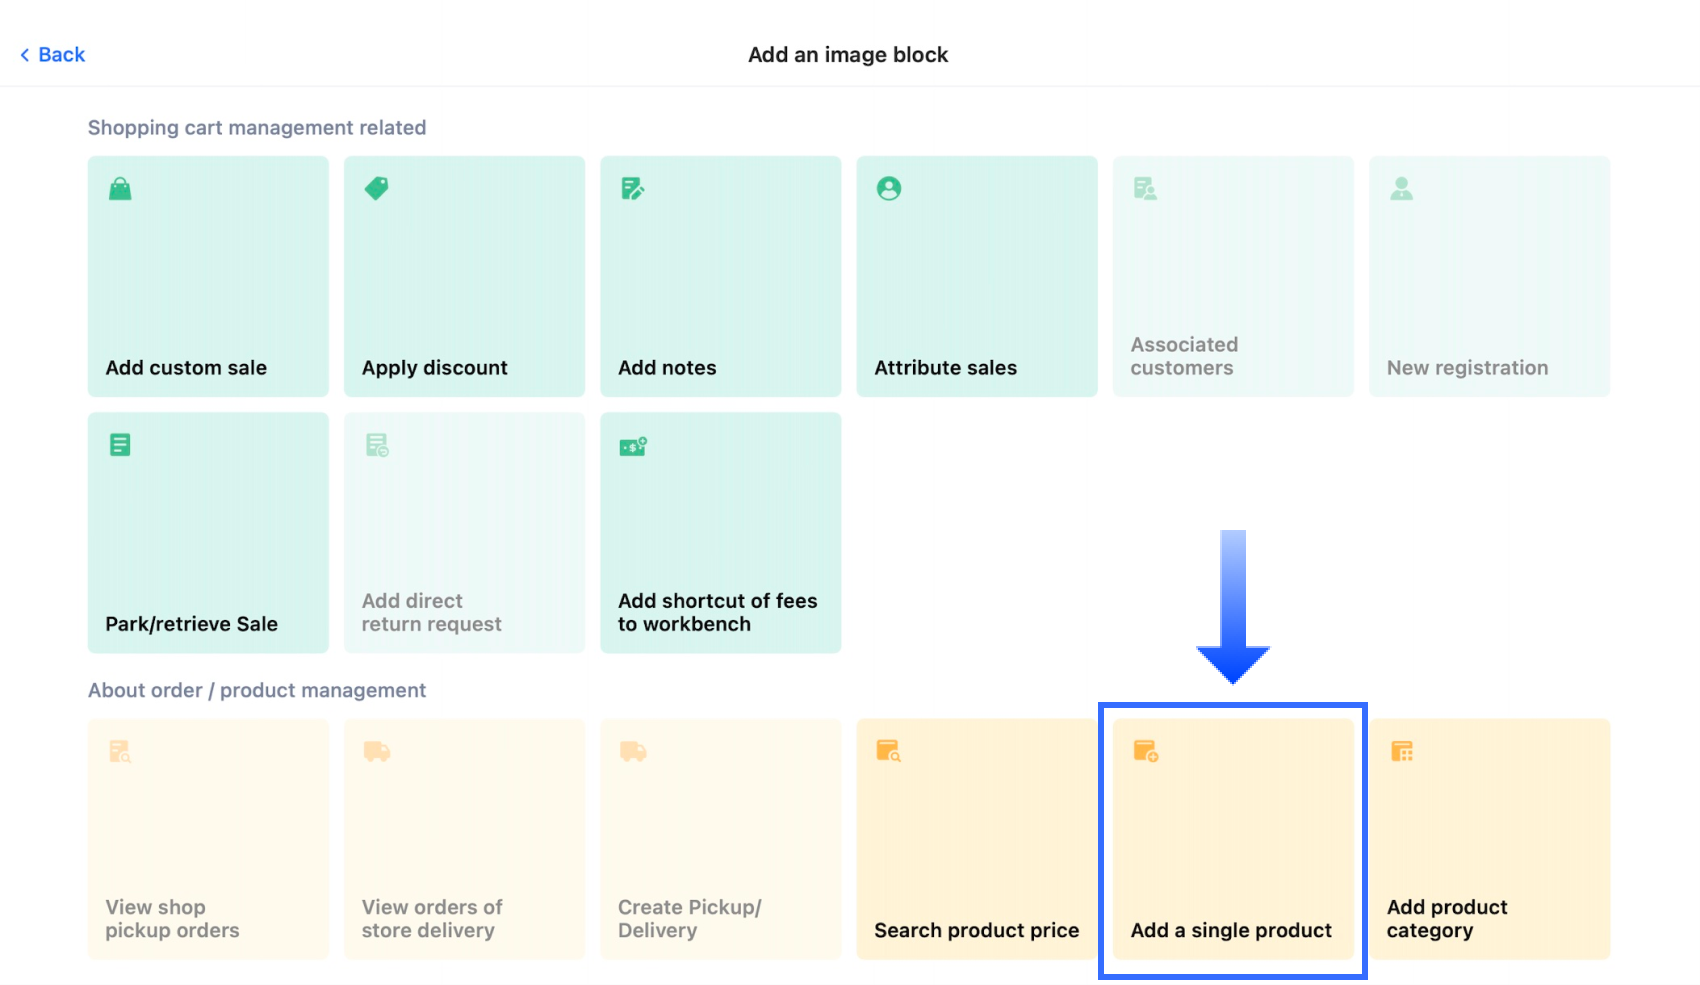The height and width of the screenshot is (985, 1700).
Task: Pick the Create Pickup/Delivery tile
Action: pyautogui.click(x=720, y=838)
